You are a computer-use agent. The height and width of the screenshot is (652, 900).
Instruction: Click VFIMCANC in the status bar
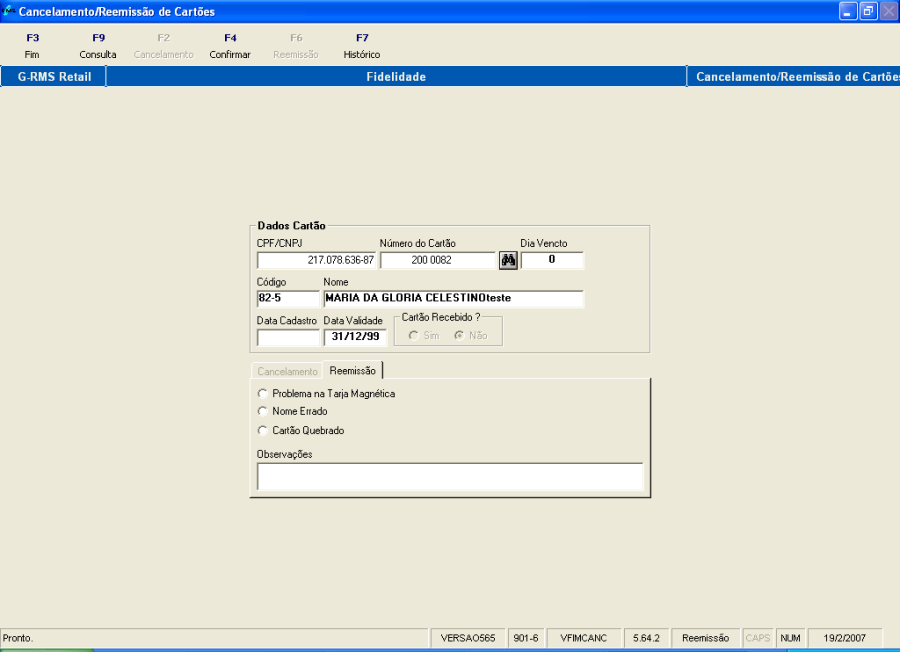pyautogui.click(x=583, y=638)
